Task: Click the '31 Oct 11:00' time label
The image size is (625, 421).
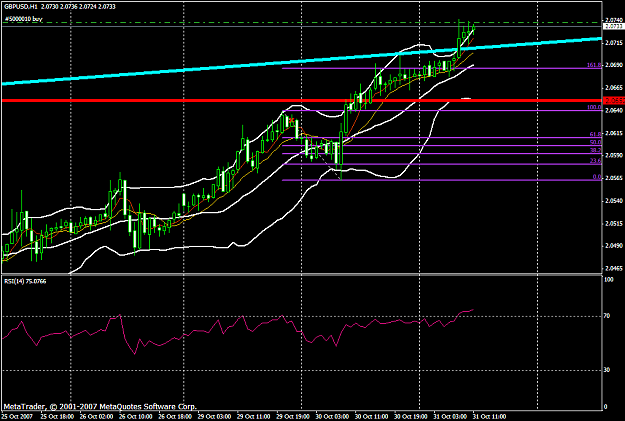Action: tap(490, 416)
